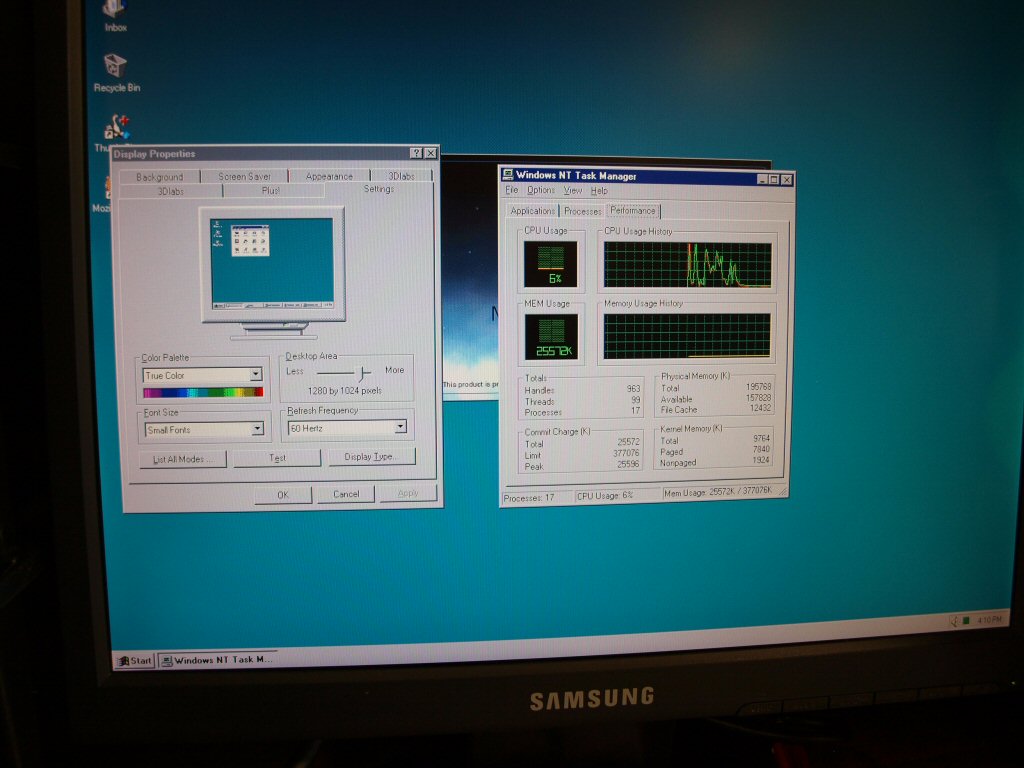The width and height of the screenshot is (1024, 768).
Task: Select the Performance tab
Action: pyautogui.click(x=633, y=210)
